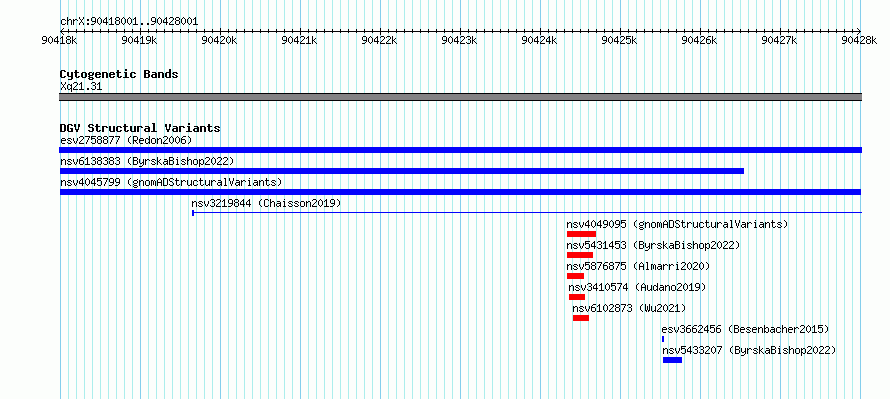Open the nsv5431453 (ByrskaBishop2022) label

(x=653, y=245)
